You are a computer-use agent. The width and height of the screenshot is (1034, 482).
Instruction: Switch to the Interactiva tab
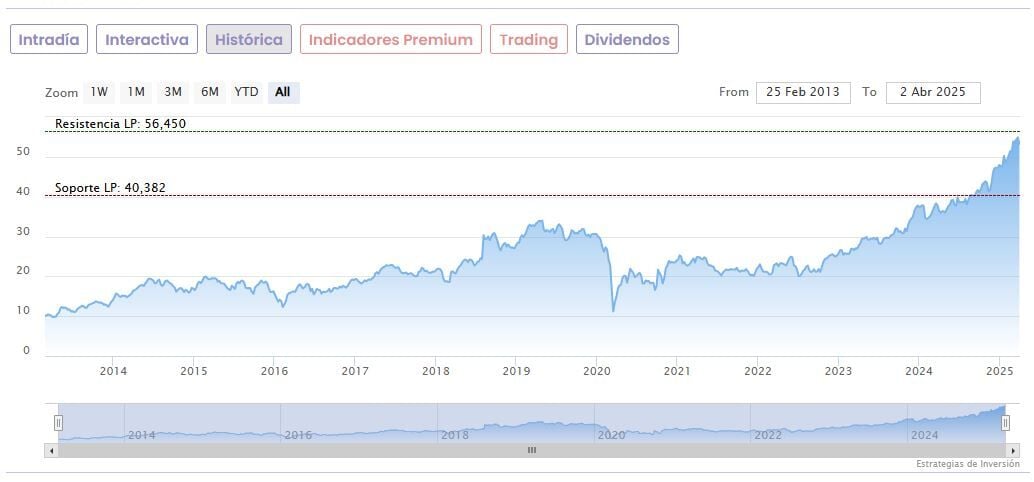[x=147, y=40]
